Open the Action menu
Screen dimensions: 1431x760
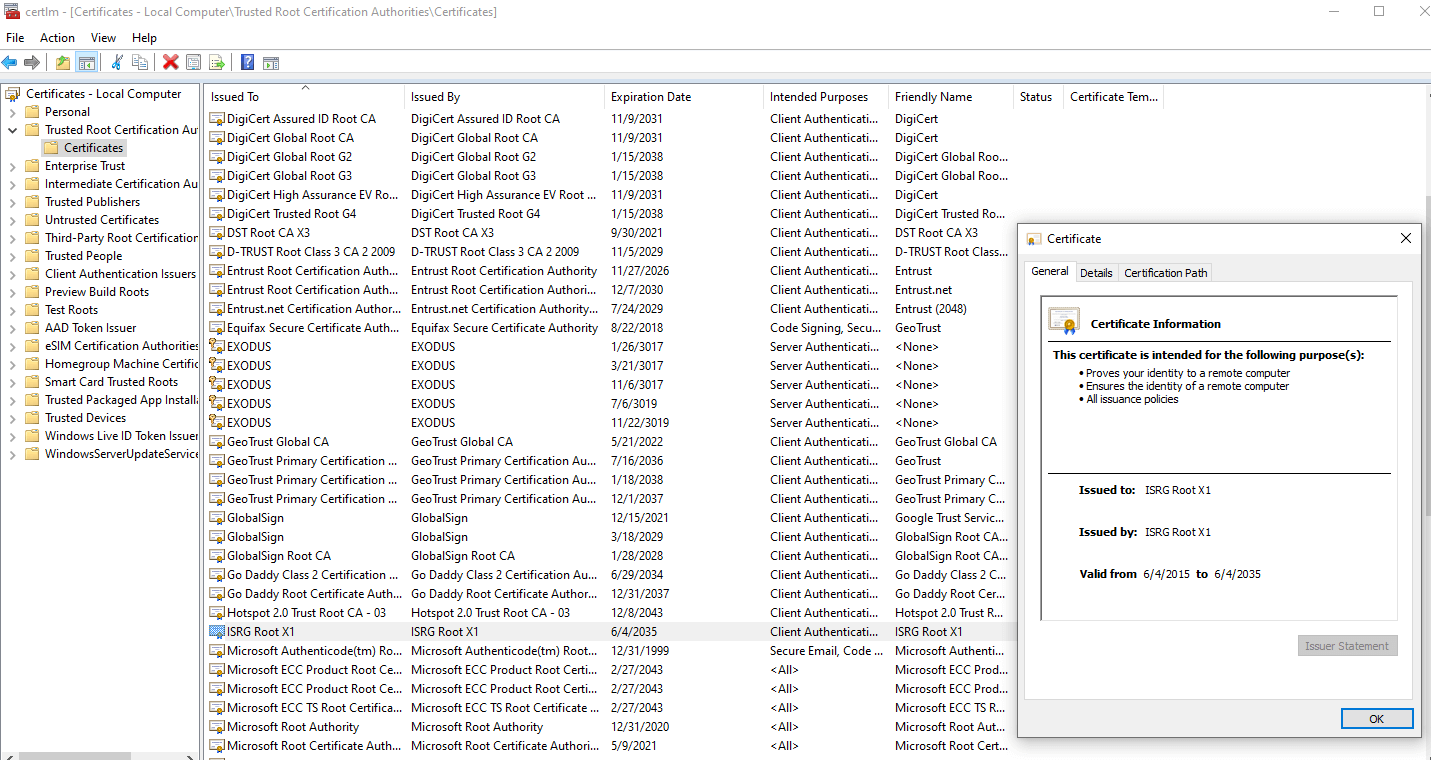[x=57, y=38]
